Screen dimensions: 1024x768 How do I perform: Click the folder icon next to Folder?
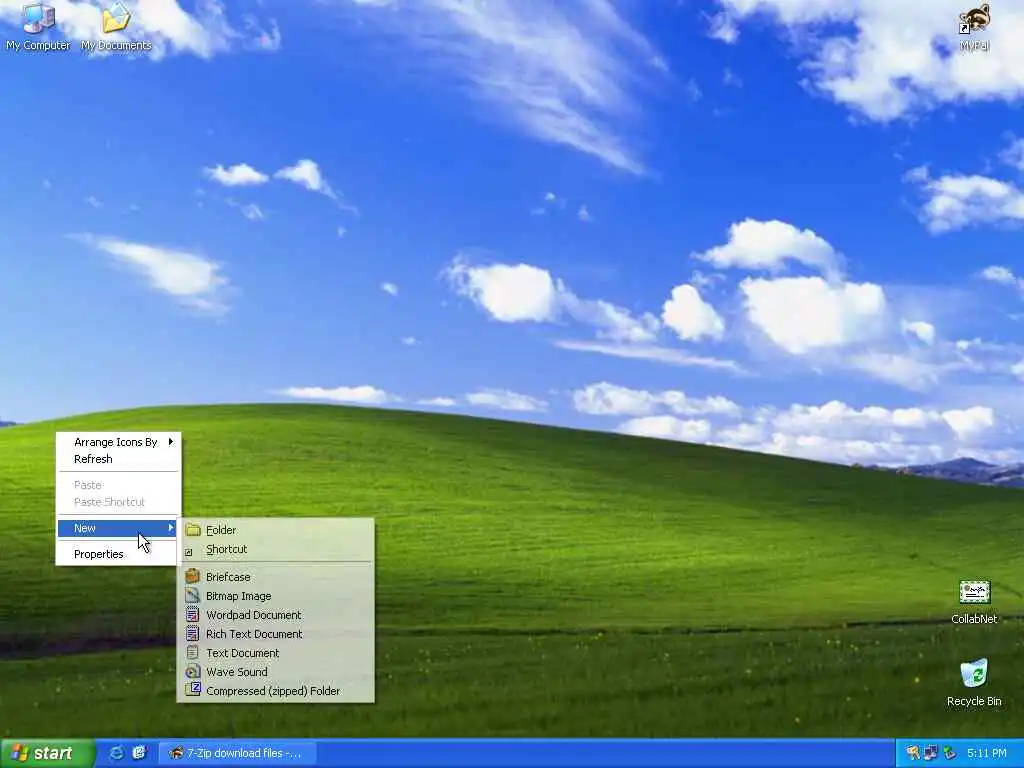tap(193, 530)
